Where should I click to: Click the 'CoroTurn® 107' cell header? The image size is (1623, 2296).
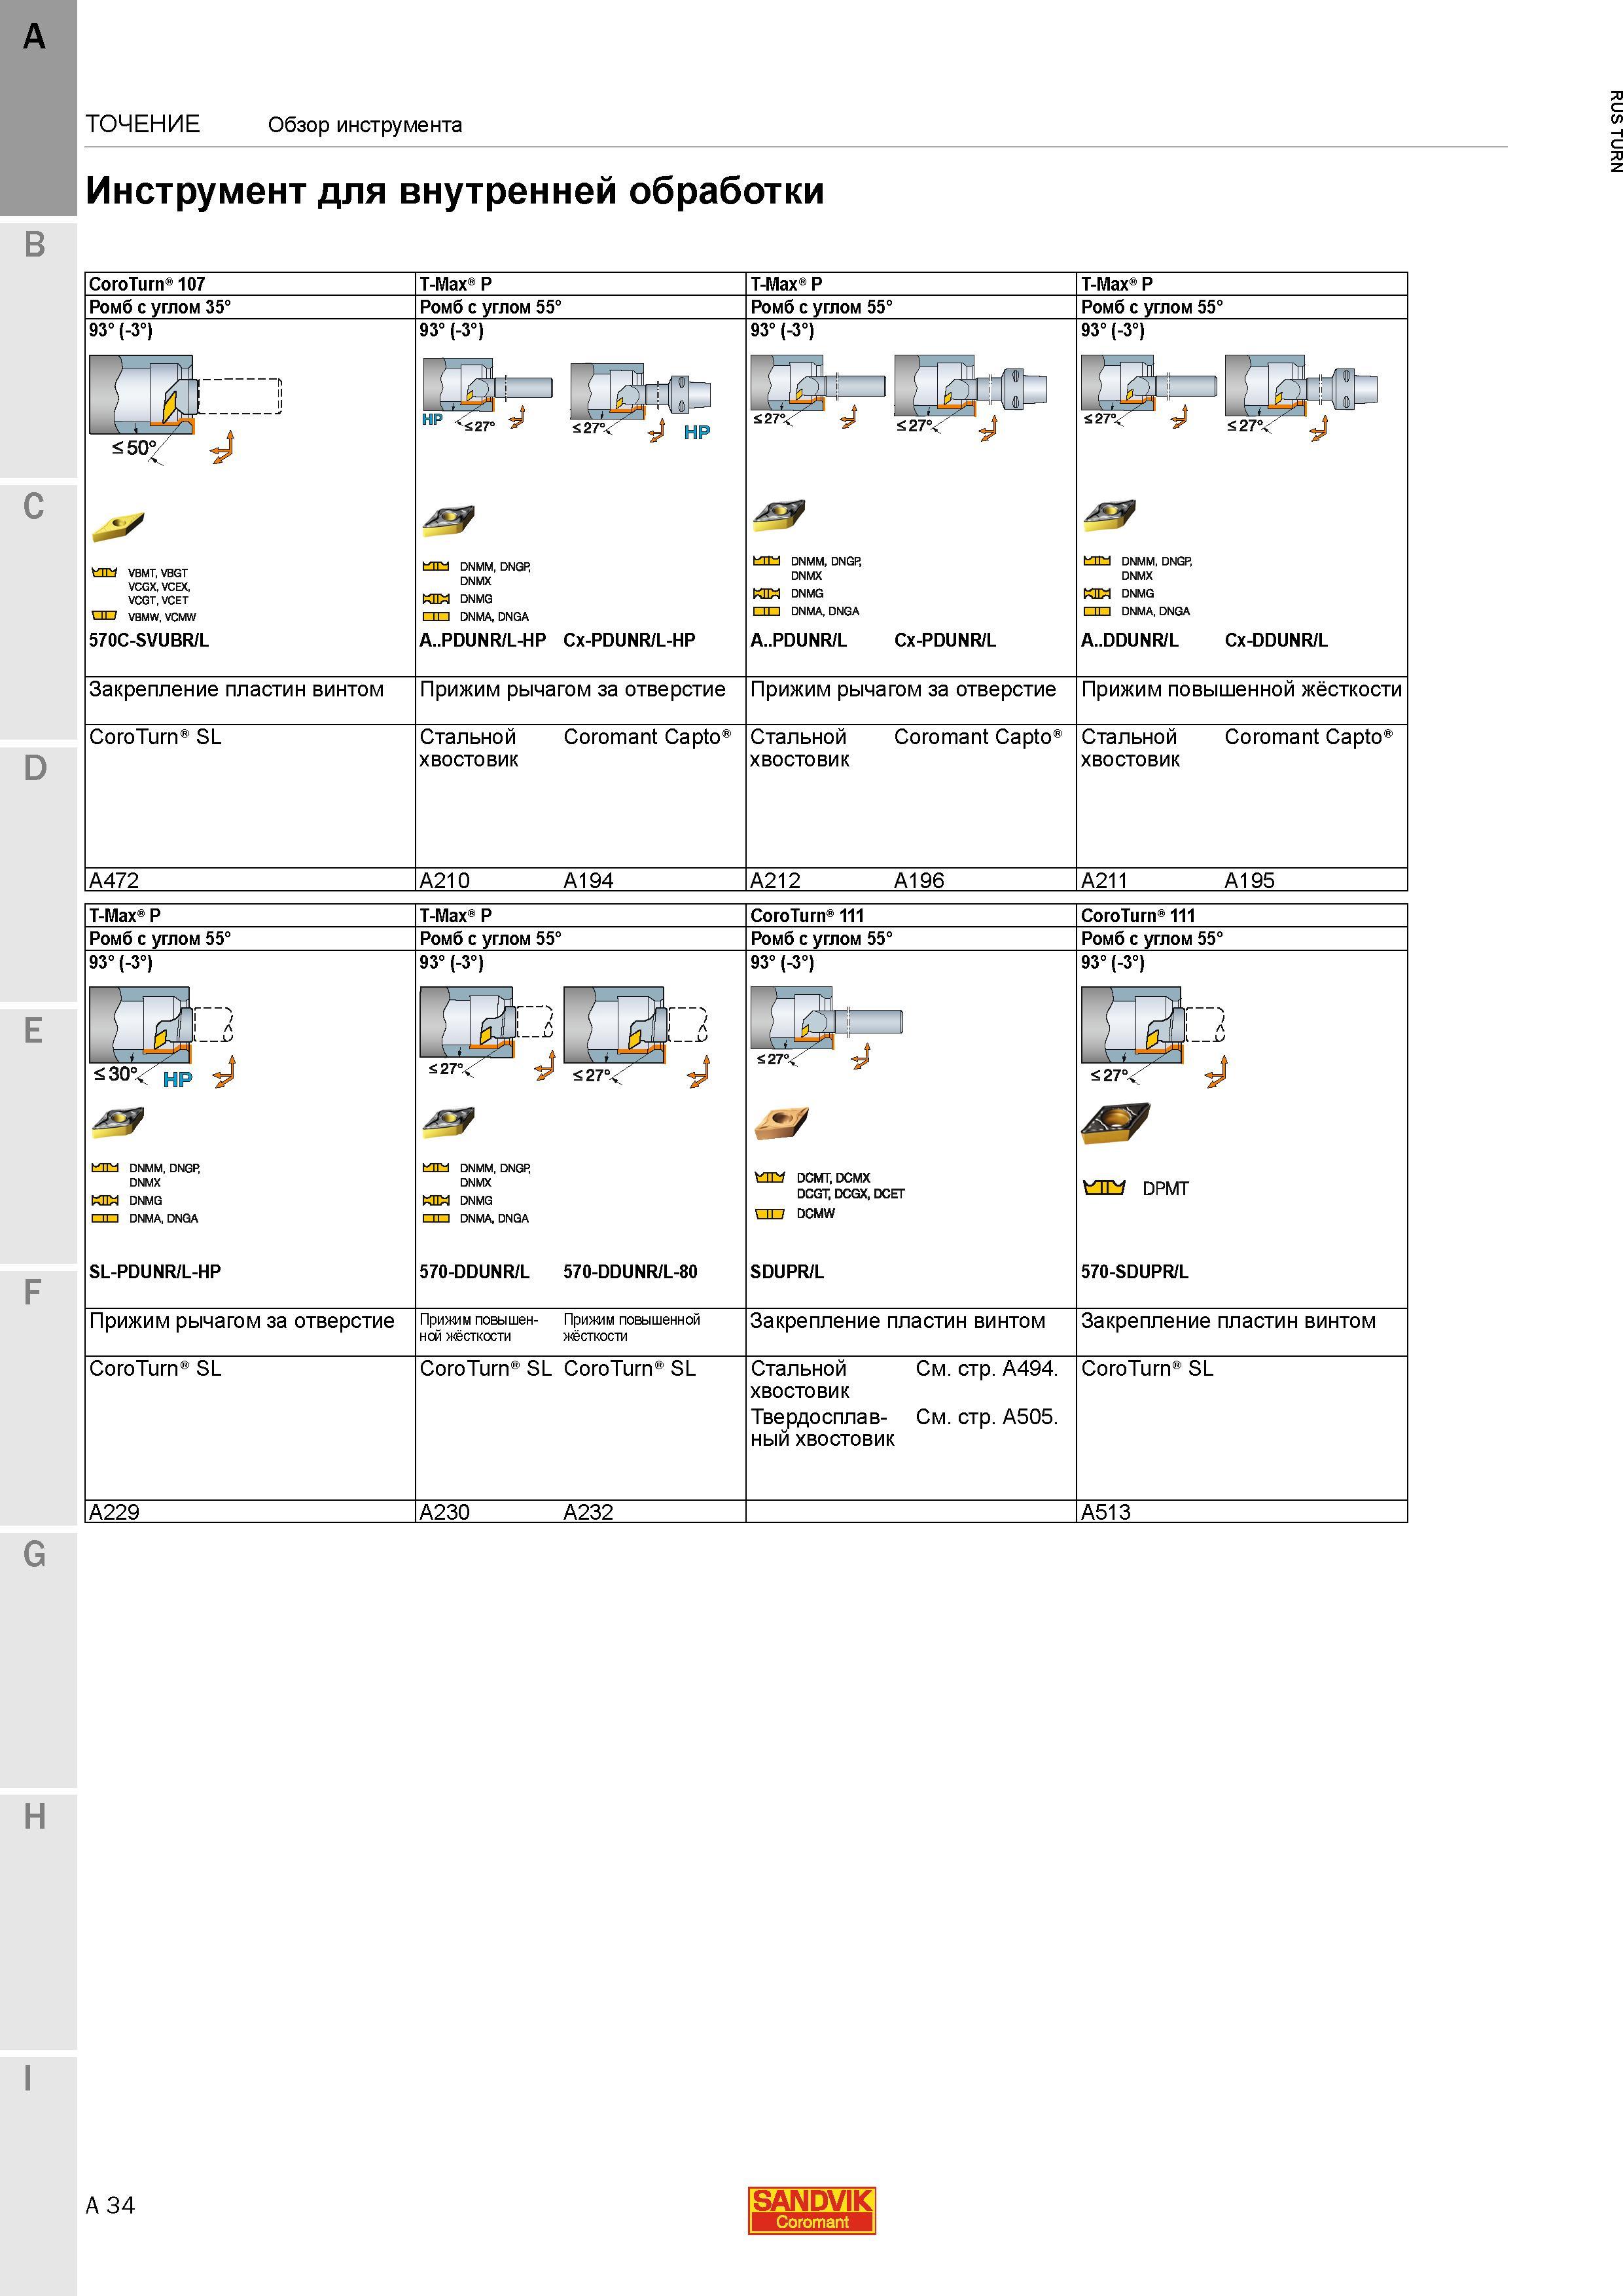[147, 284]
